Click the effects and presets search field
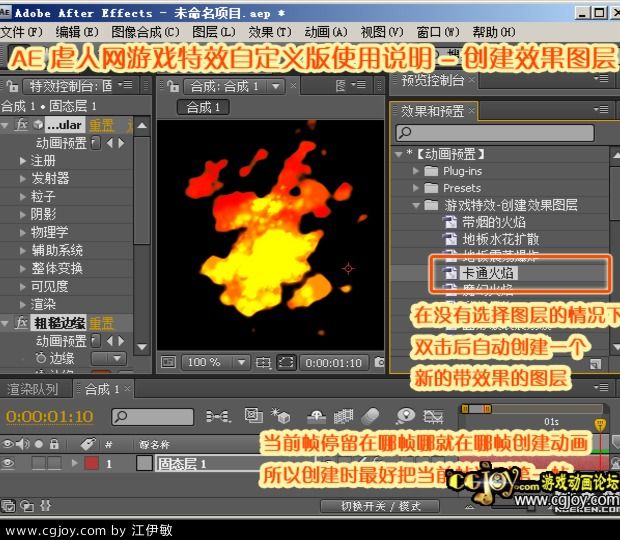Image resolution: width=620 pixels, height=540 pixels. [x=495, y=133]
